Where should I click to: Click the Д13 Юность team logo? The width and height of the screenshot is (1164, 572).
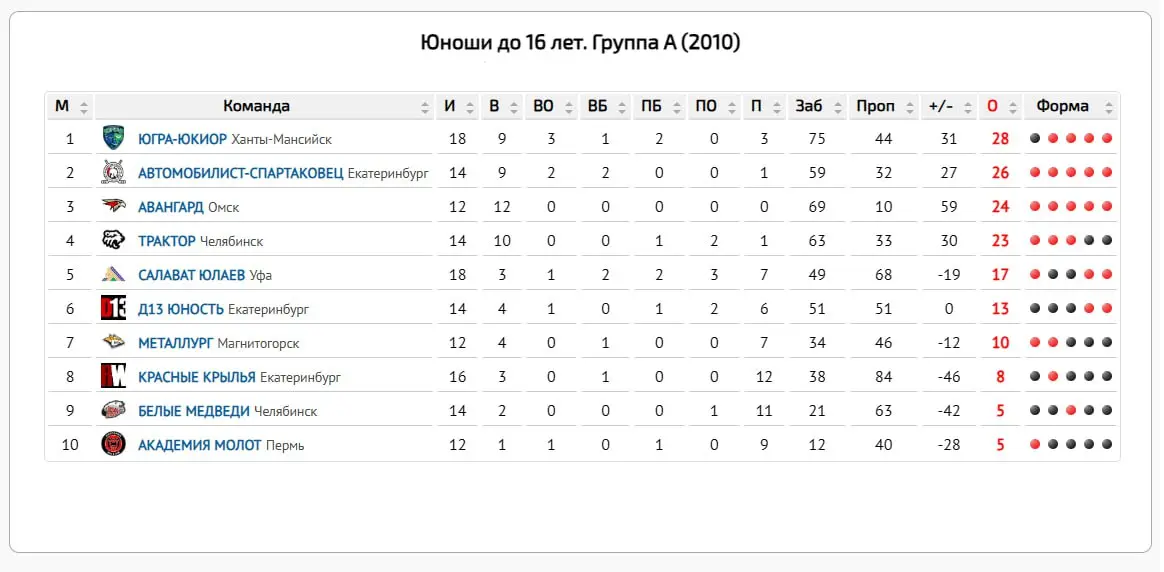[113, 308]
